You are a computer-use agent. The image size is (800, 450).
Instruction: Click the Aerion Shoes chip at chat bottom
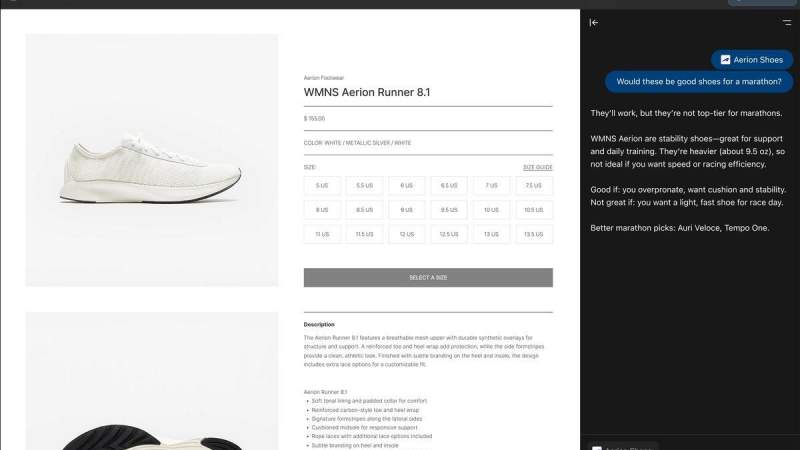(622, 447)
